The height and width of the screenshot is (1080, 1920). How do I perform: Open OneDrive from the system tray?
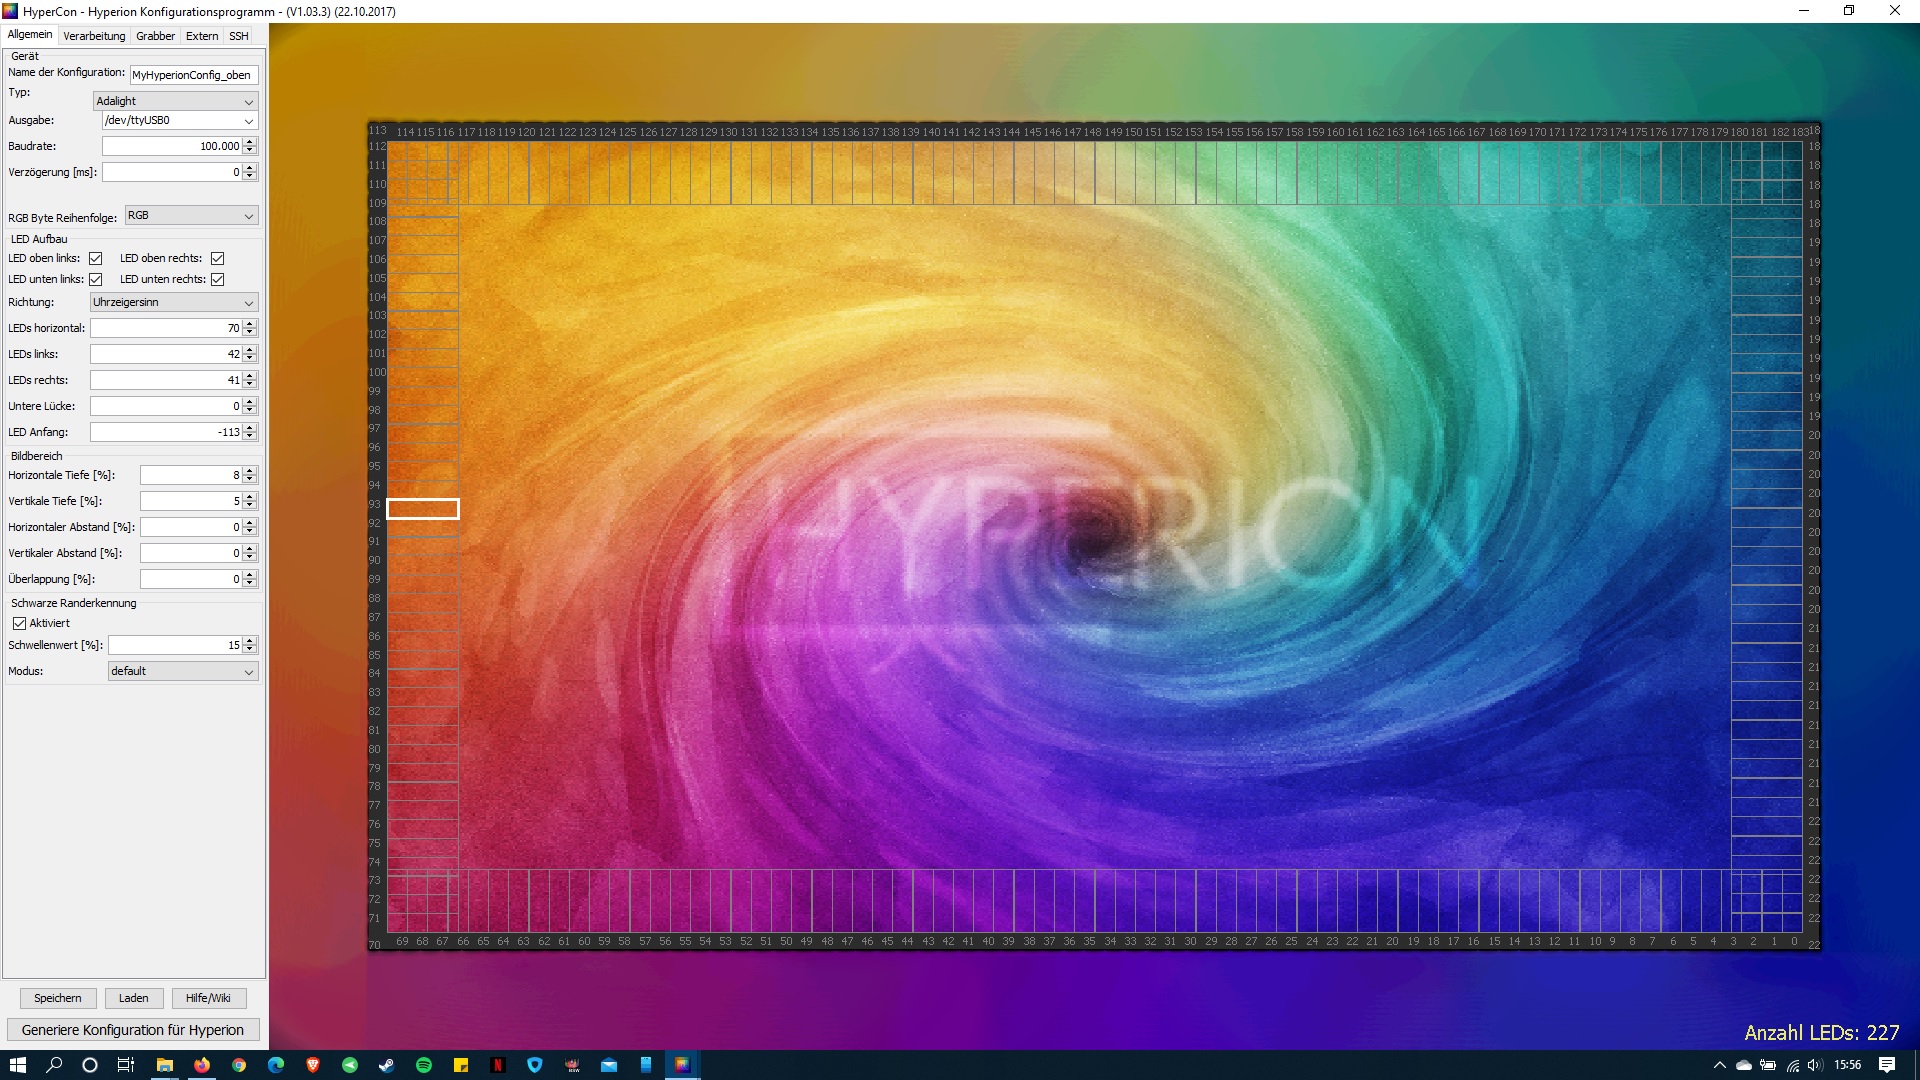coord(1744,1065)
